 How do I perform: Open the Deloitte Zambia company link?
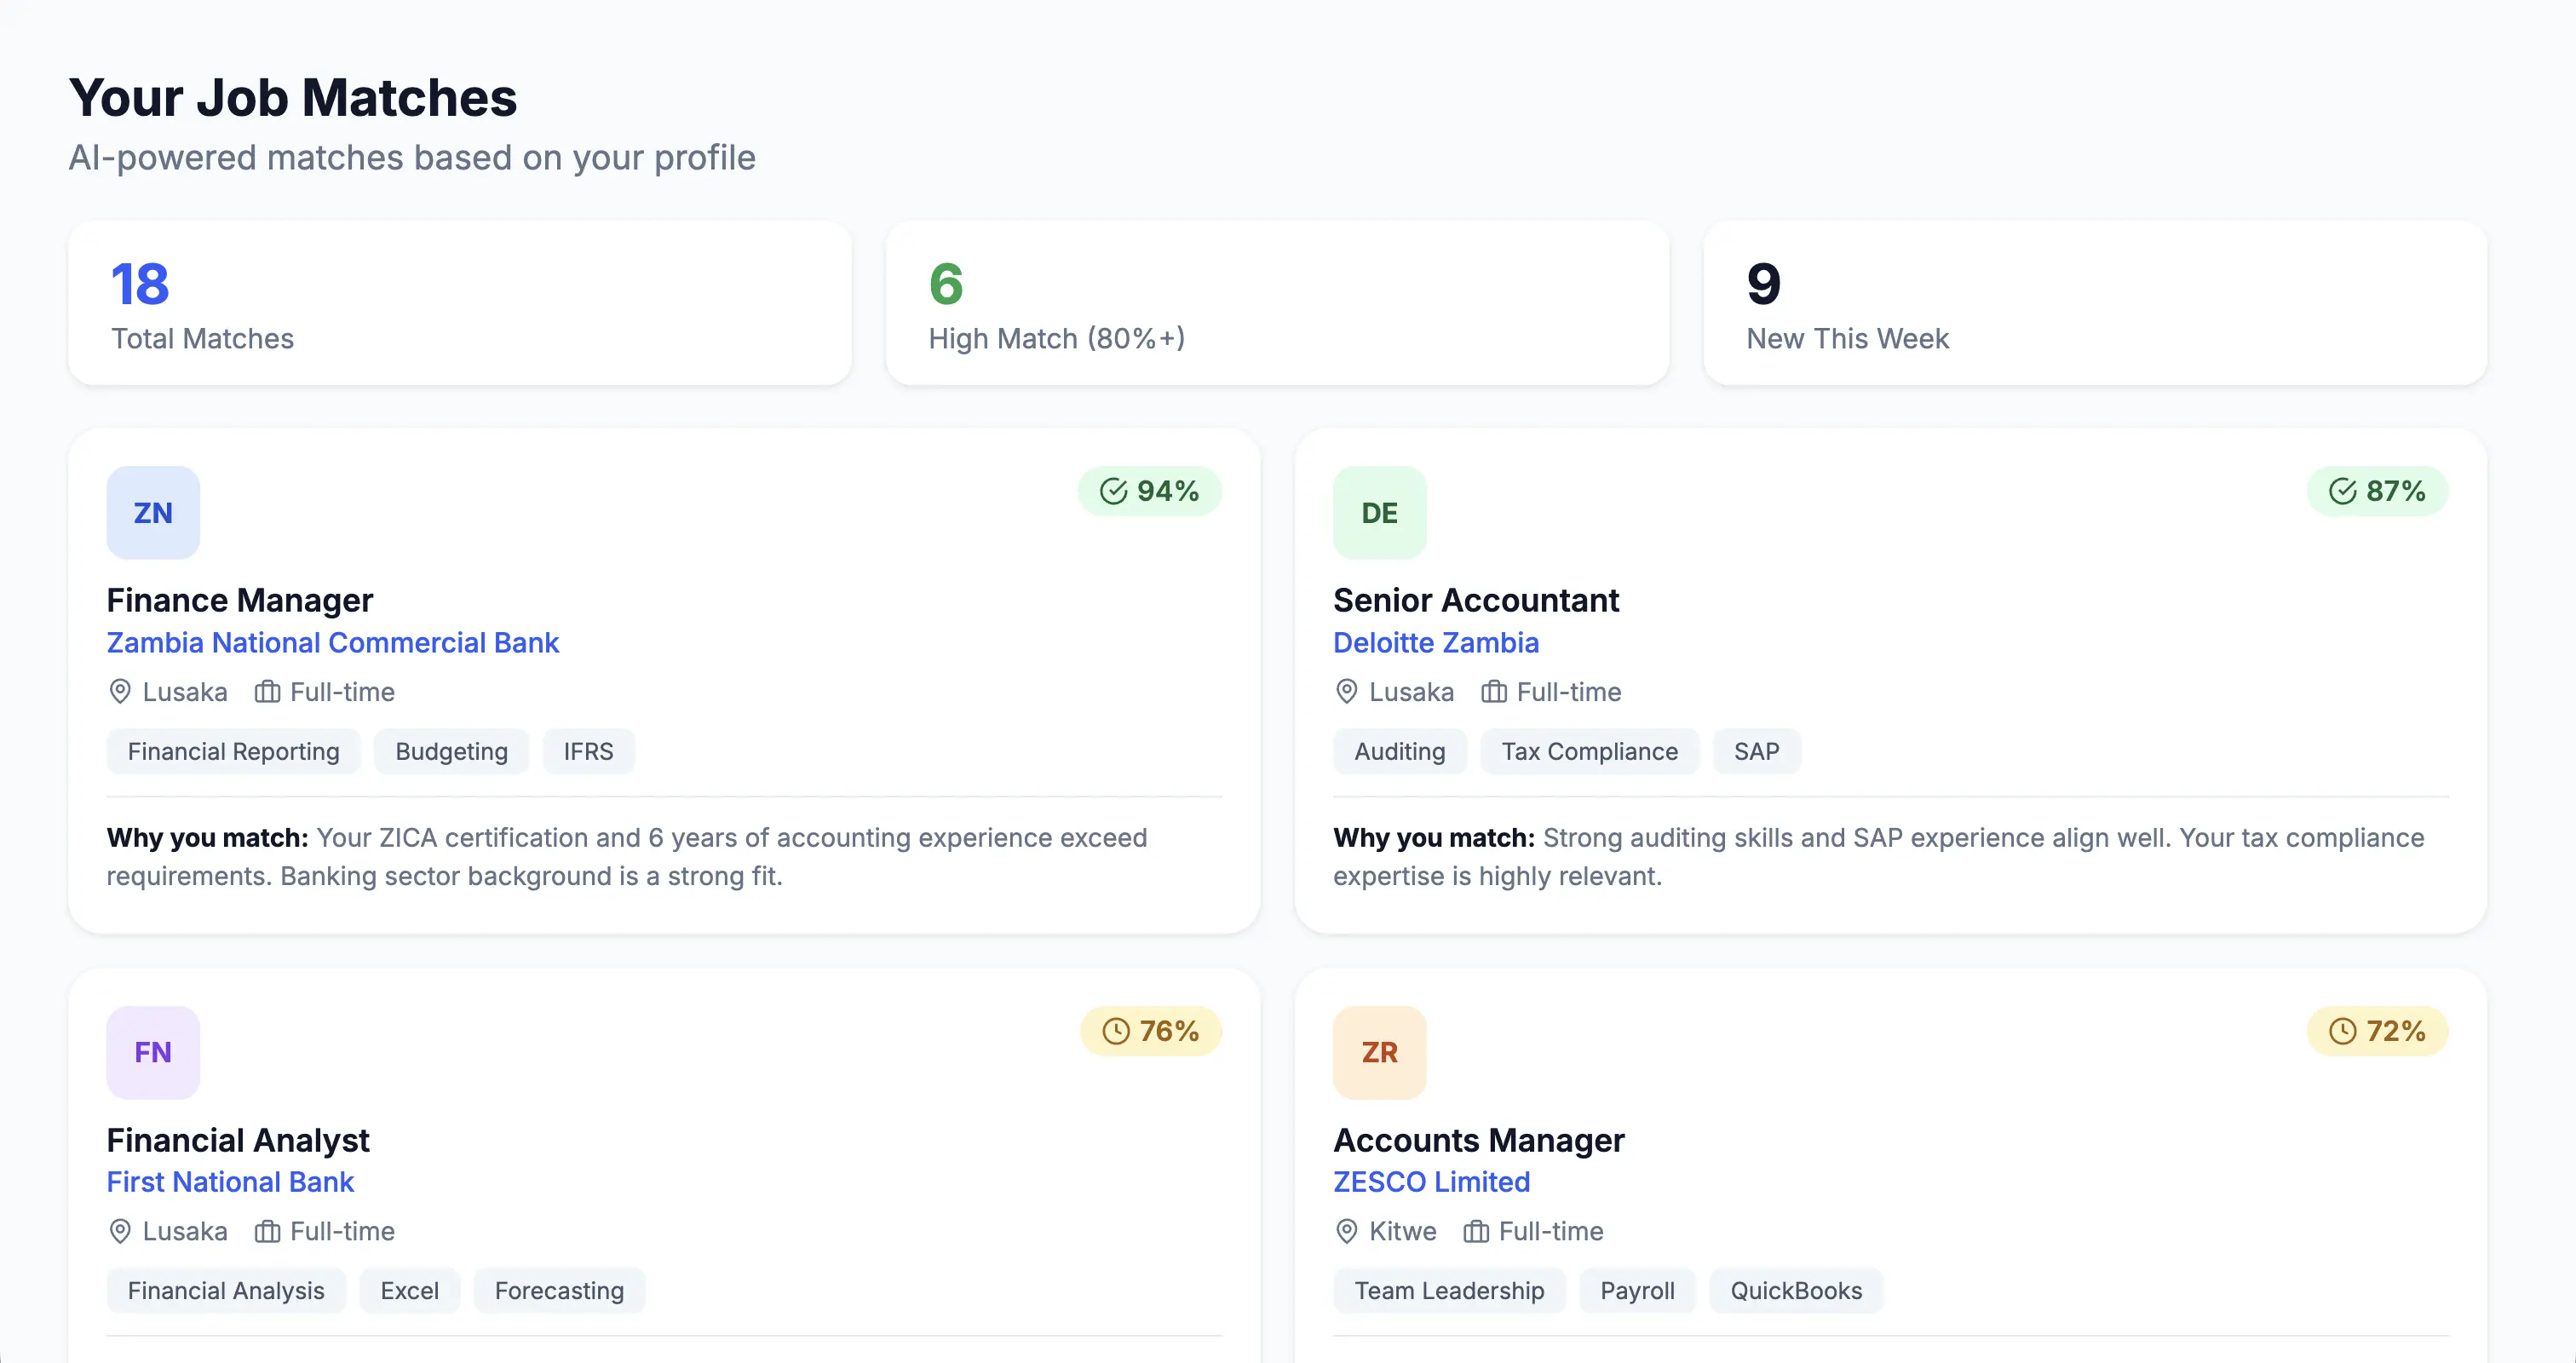(1435, 643)
